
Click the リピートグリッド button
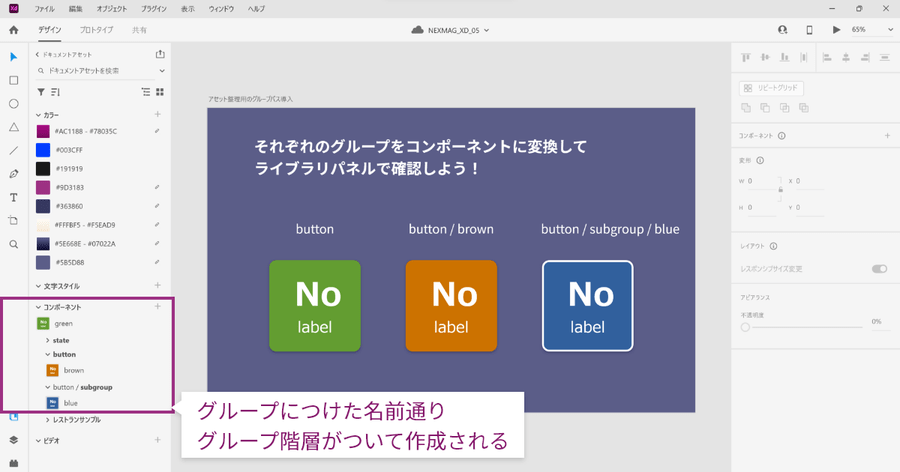point(771,88)
